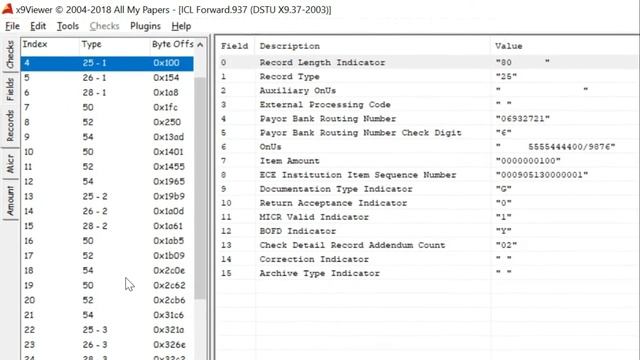This screenshot has width=640, height=360.
Task: Click the x9Viewer application icon in title bar
Action: pos(7,9)
